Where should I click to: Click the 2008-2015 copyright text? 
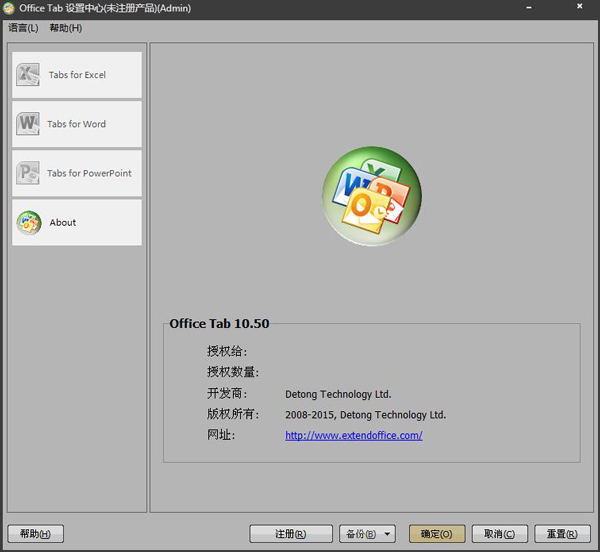(365, 415)
